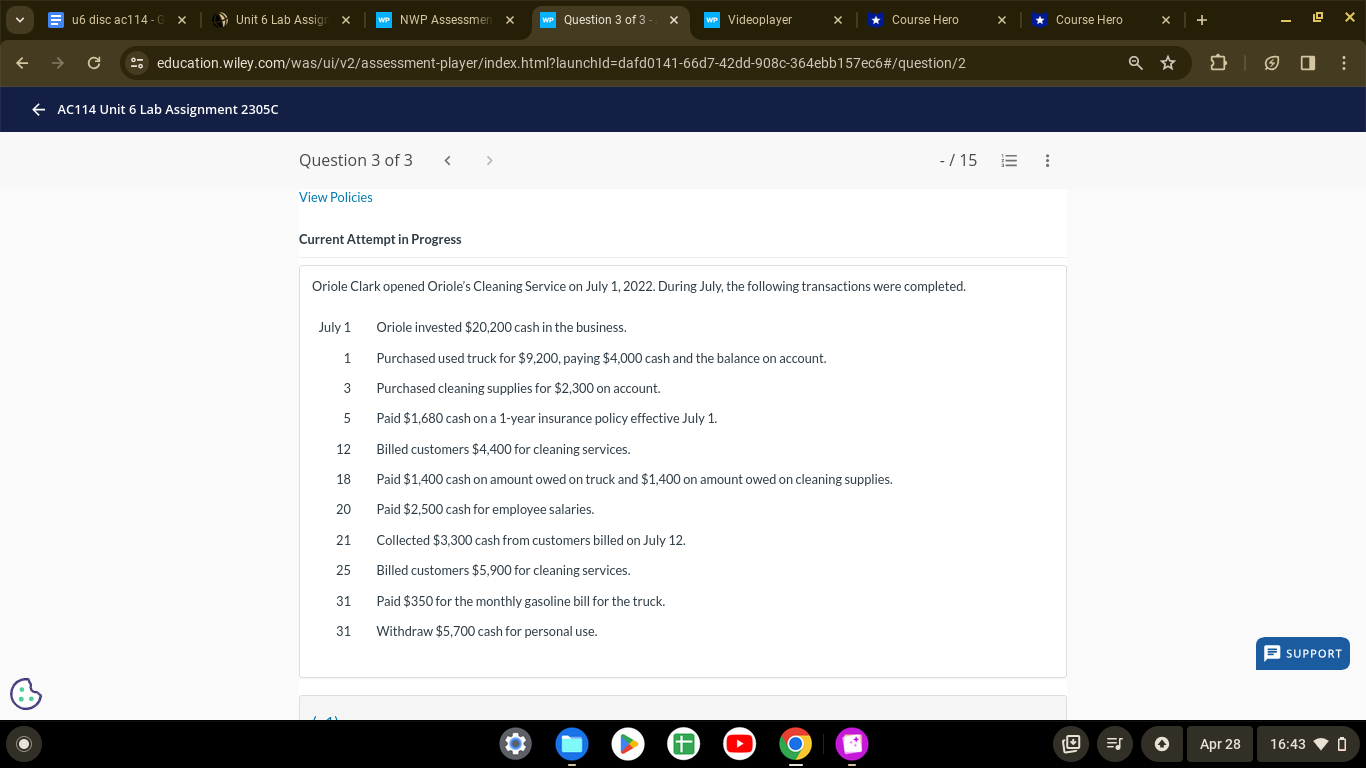Open the zoom magnifier icon in address bar
1366x768 pixels.
click(x=1135, y=63)
